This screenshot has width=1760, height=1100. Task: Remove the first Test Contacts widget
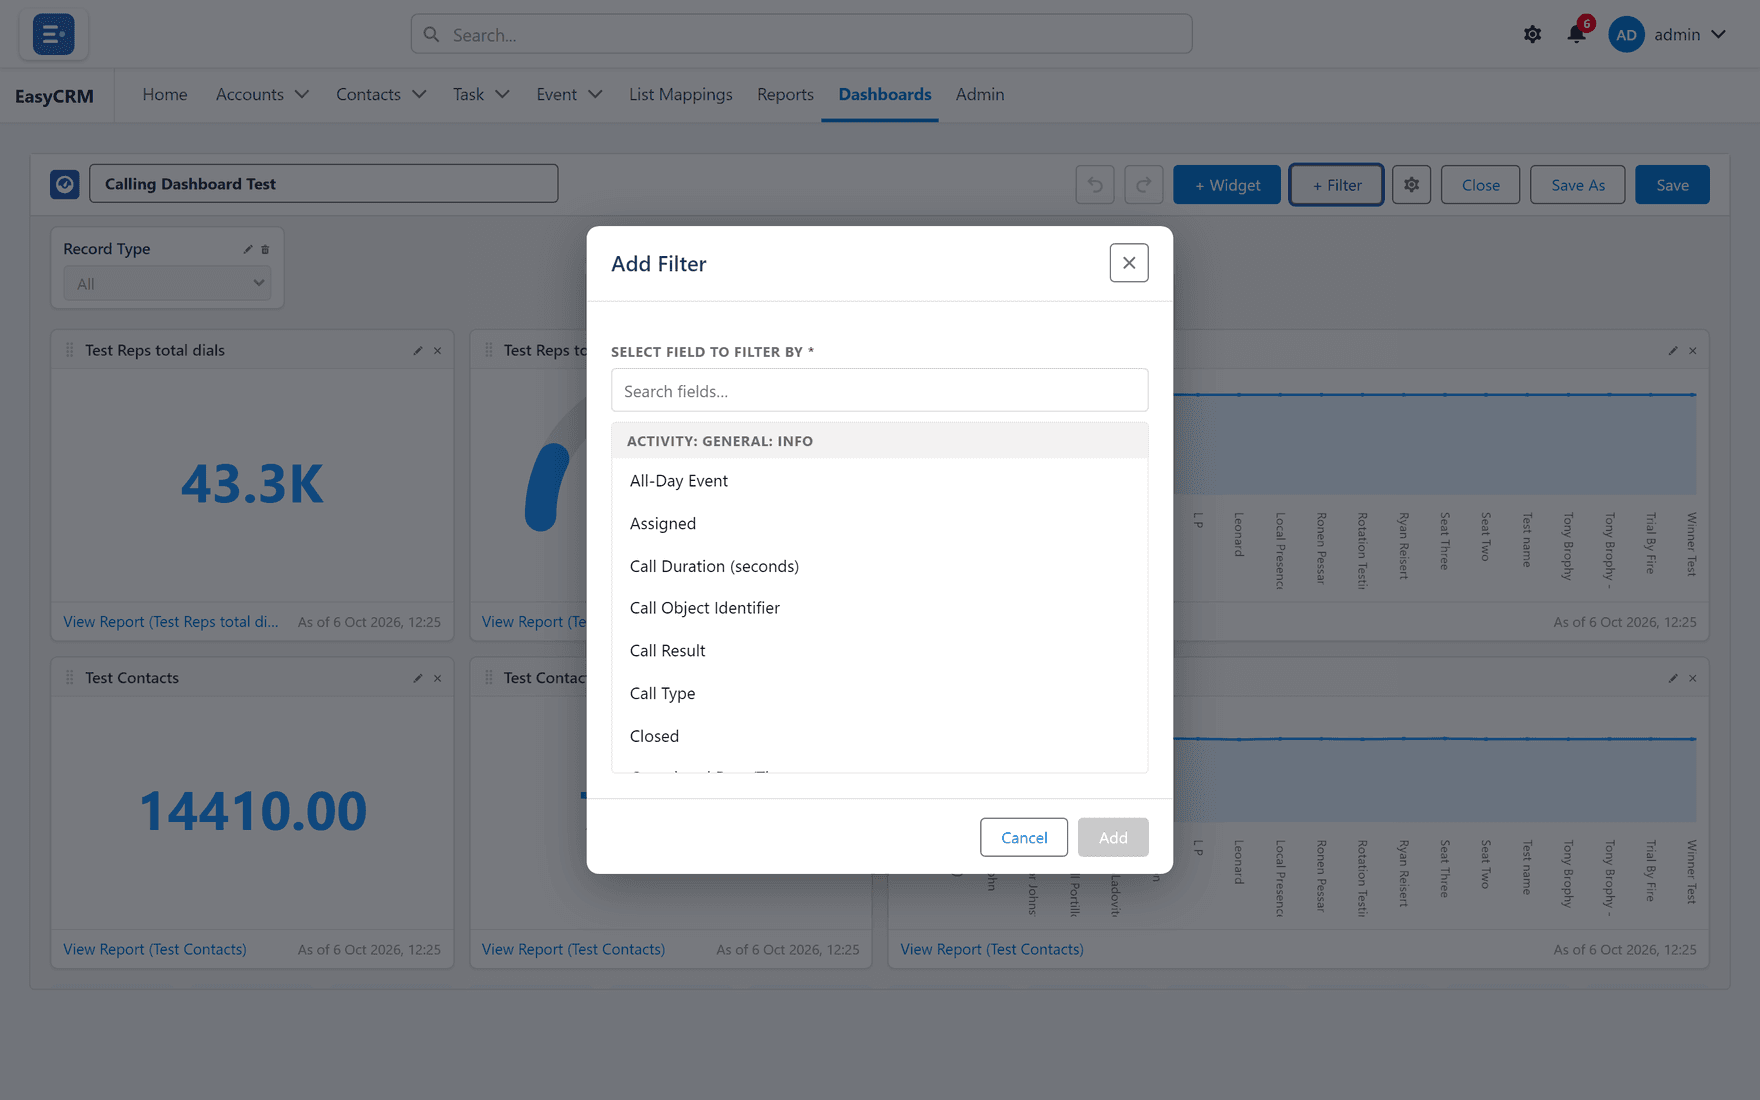437,678
